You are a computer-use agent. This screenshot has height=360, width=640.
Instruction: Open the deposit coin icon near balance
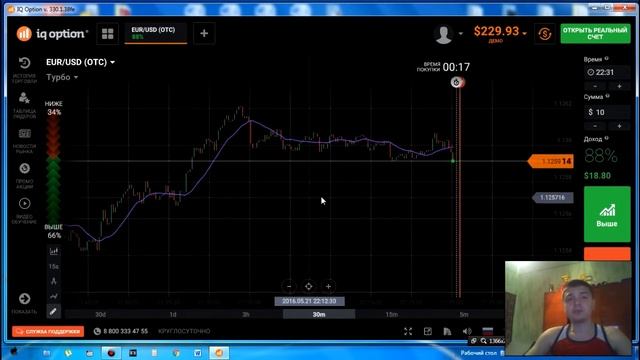[544, 33]
